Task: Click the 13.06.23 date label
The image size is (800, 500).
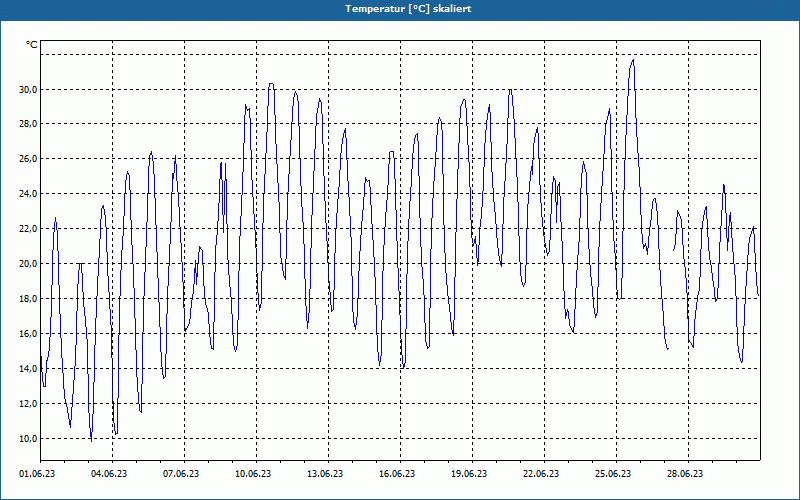Action: [325, 474]
